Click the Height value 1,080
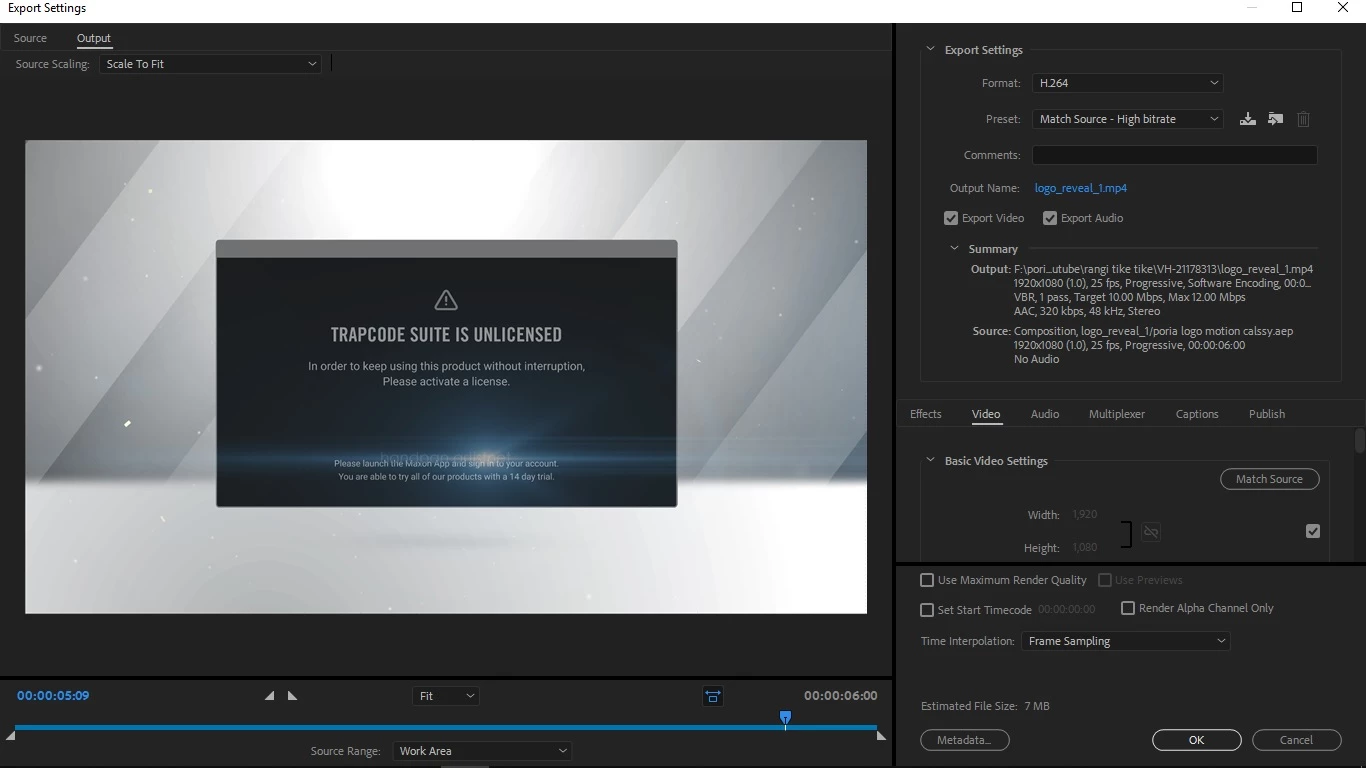1366x768 pixels. point(1085,548)
